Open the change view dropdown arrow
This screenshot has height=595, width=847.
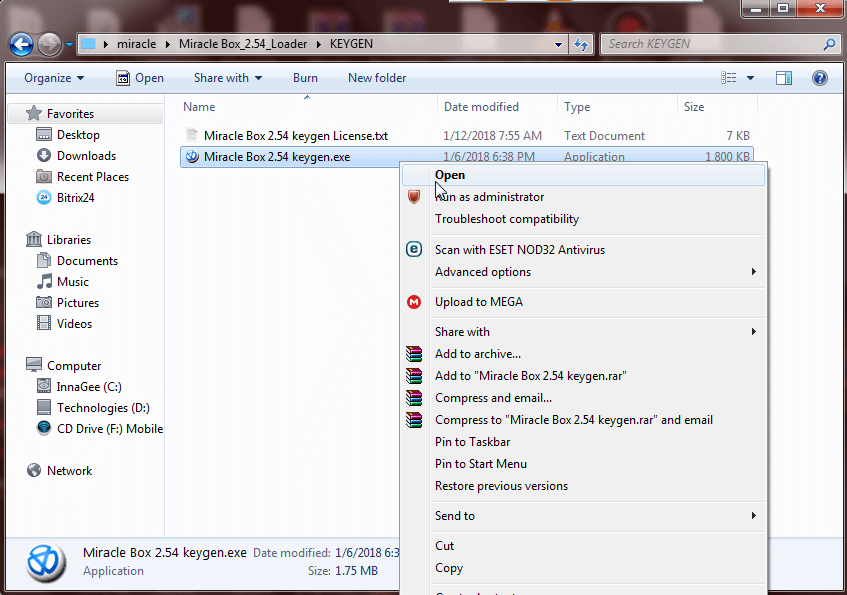click(749, 77)
